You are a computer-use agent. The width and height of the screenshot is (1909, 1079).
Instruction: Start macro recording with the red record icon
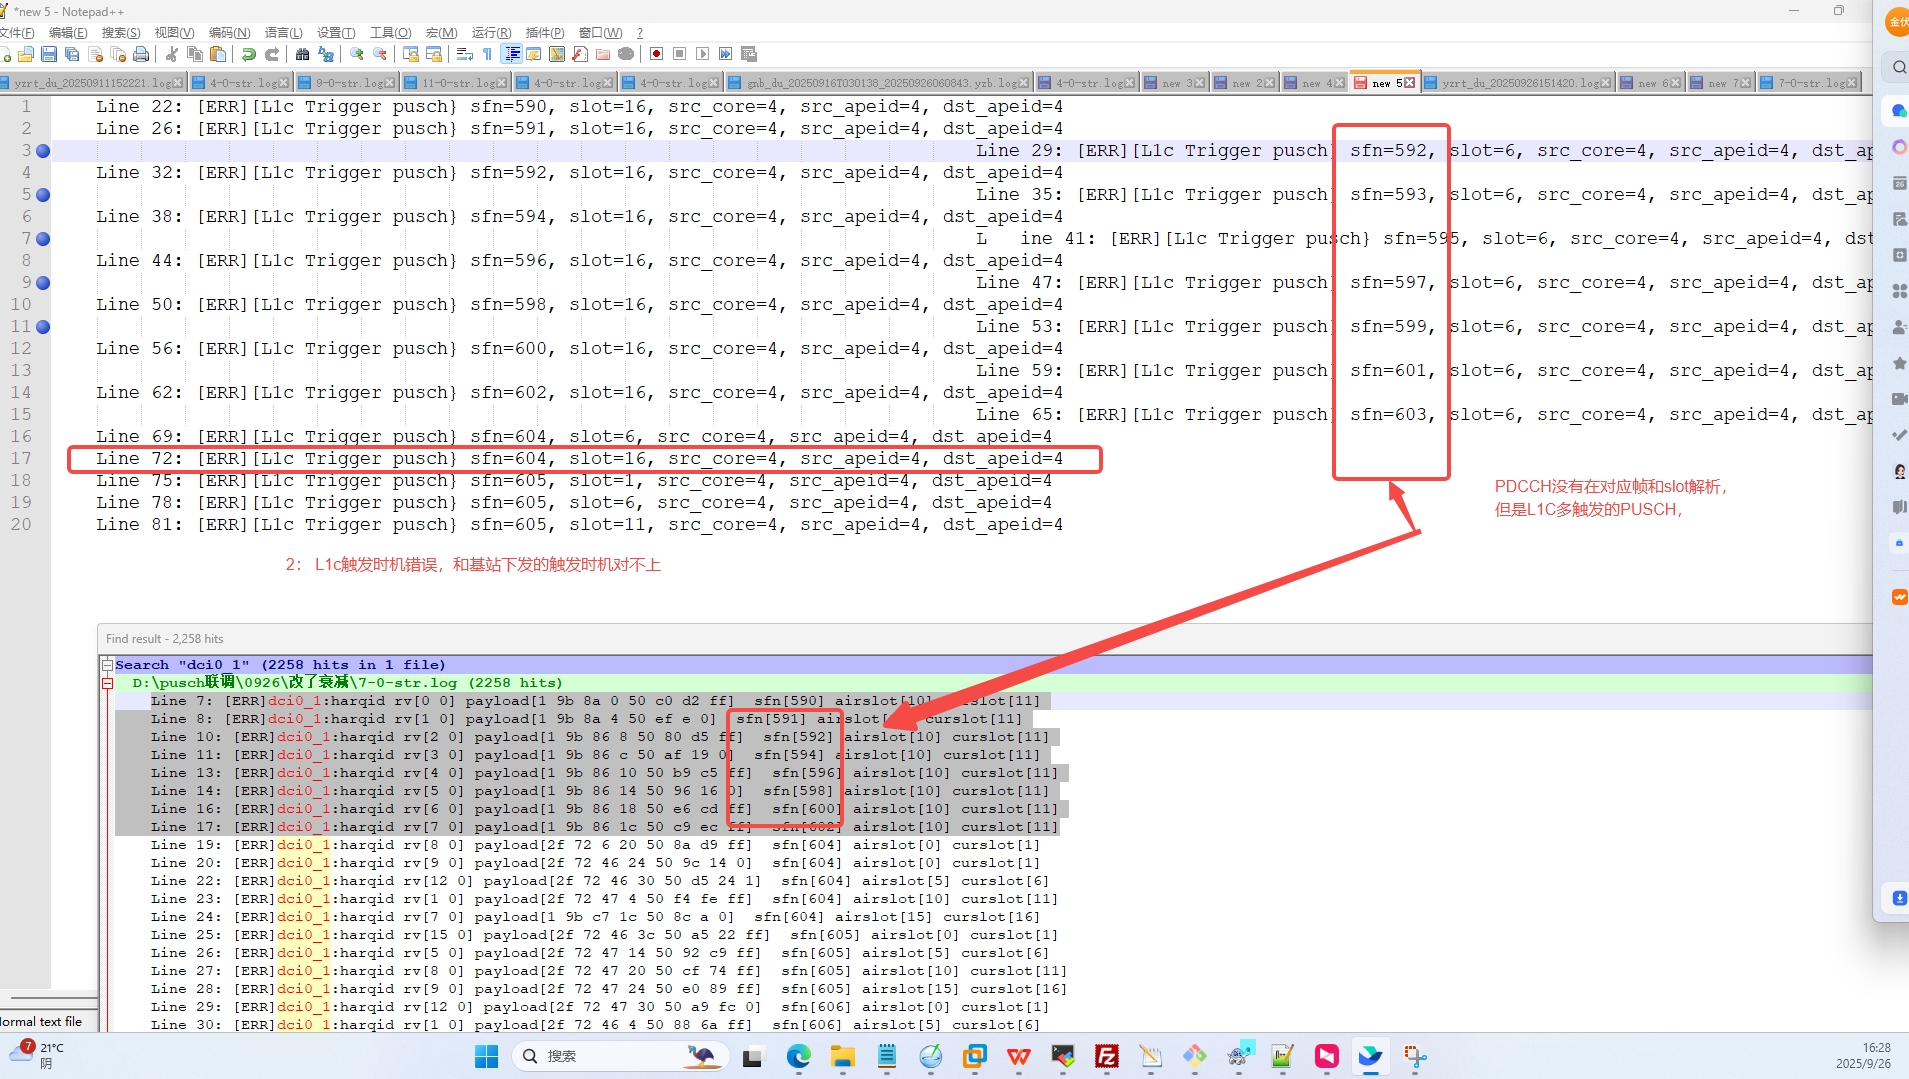[656, 54]
